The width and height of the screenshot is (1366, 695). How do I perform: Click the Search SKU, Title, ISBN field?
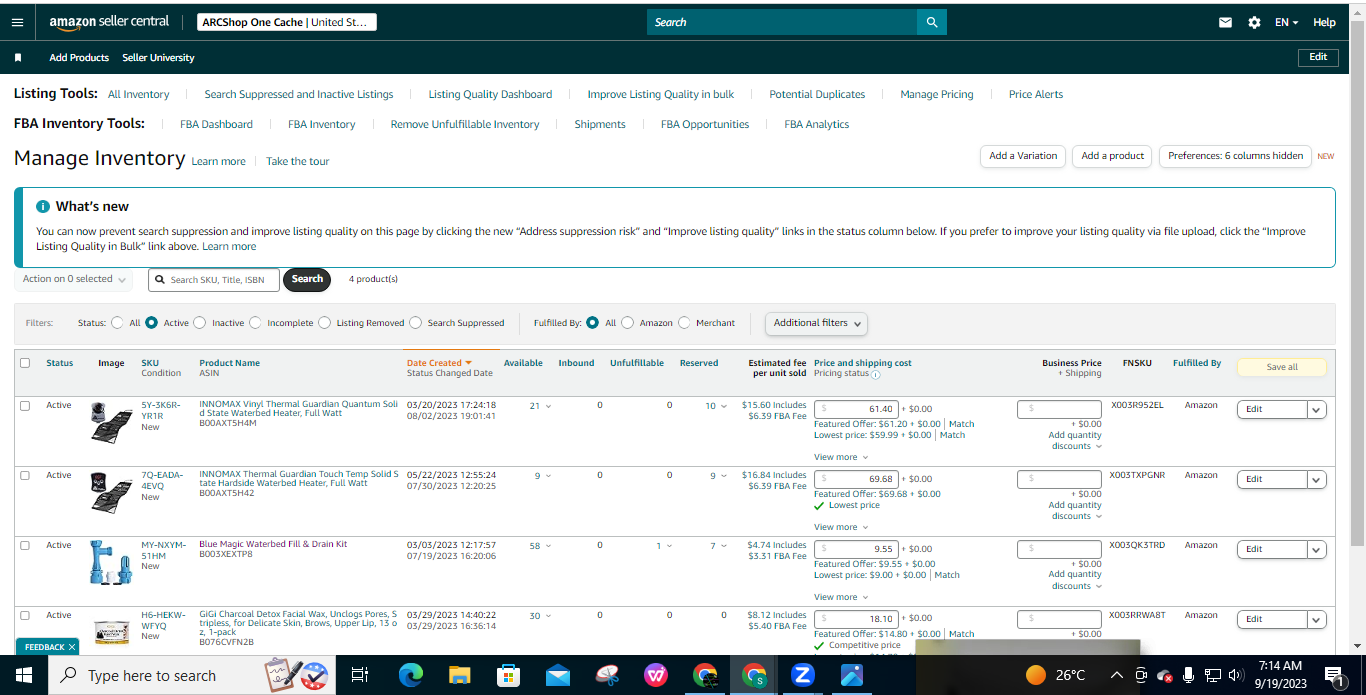tap(214, 280)
